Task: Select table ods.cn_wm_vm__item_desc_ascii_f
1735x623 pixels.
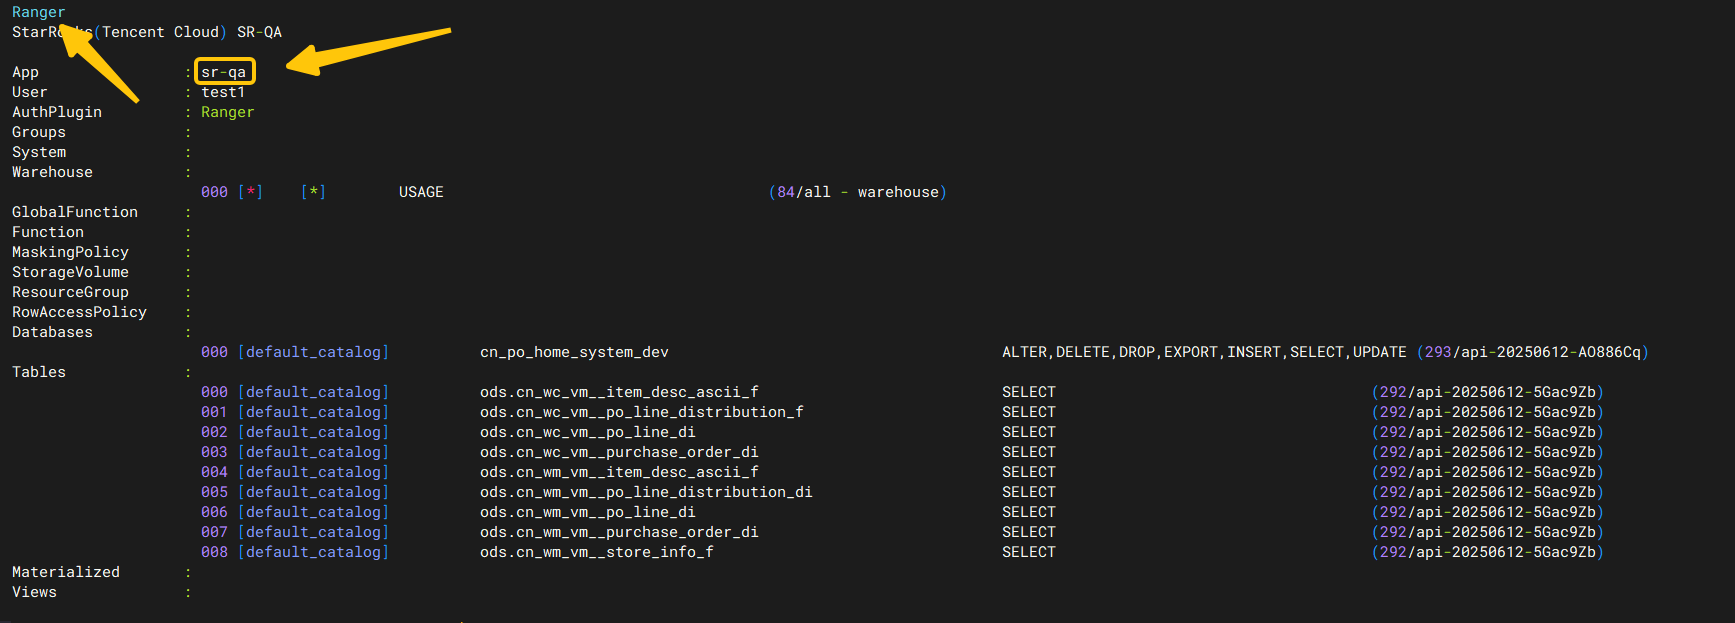Action: pos(619,472)
